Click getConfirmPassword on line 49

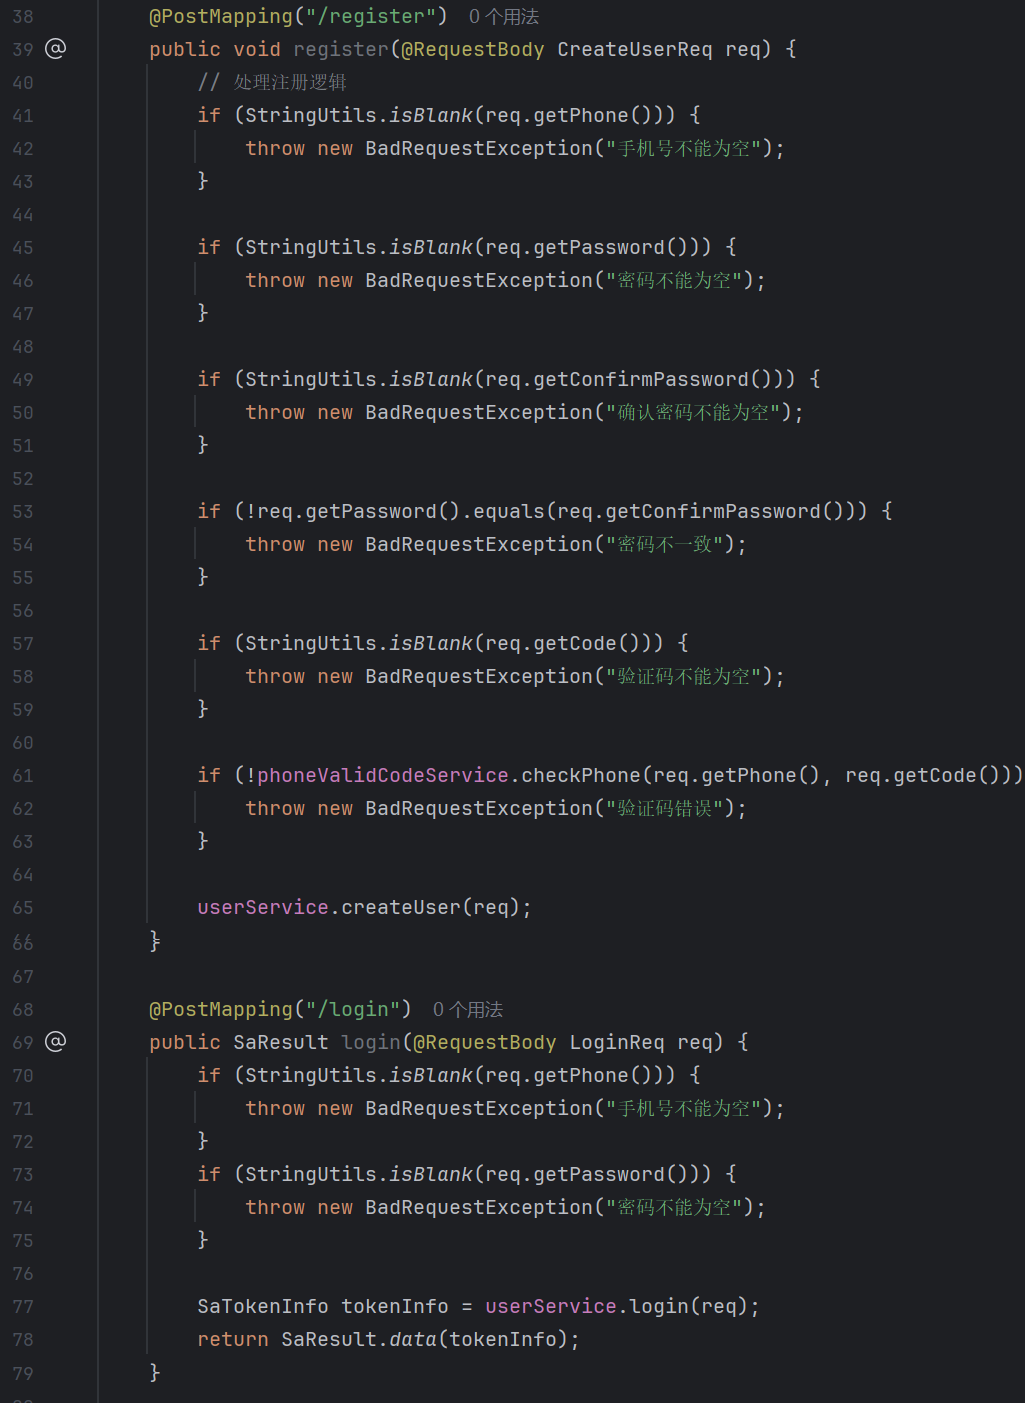[641, 379]
